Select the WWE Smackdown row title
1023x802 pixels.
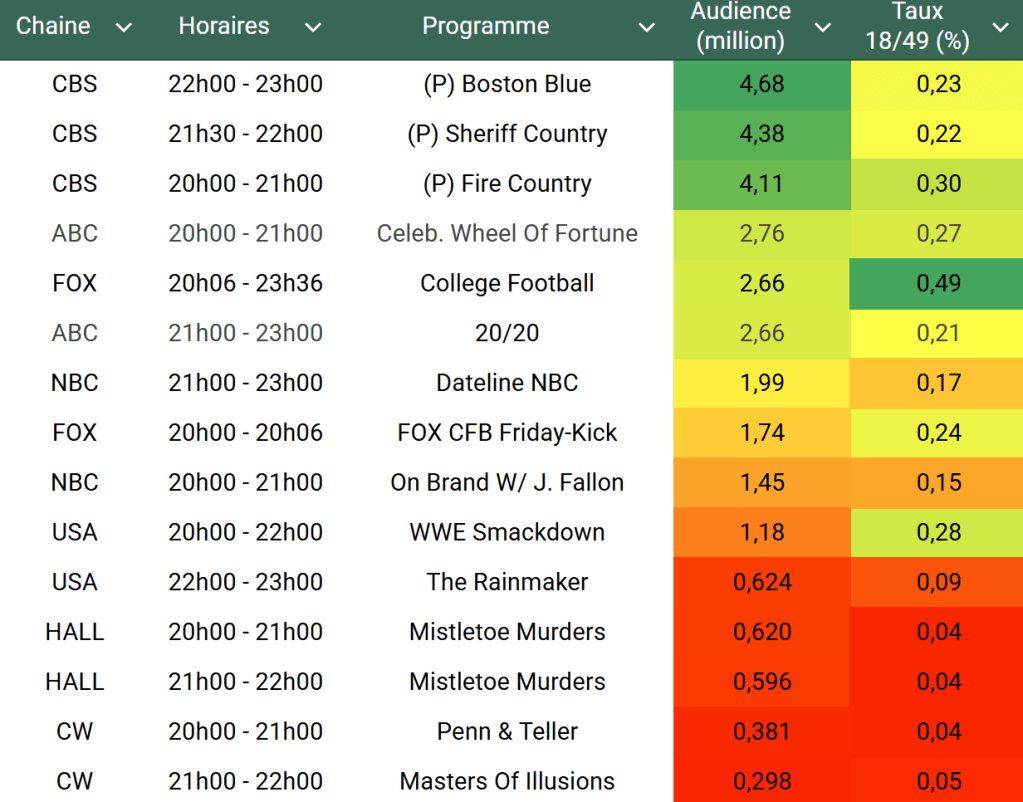pos(507,532)
